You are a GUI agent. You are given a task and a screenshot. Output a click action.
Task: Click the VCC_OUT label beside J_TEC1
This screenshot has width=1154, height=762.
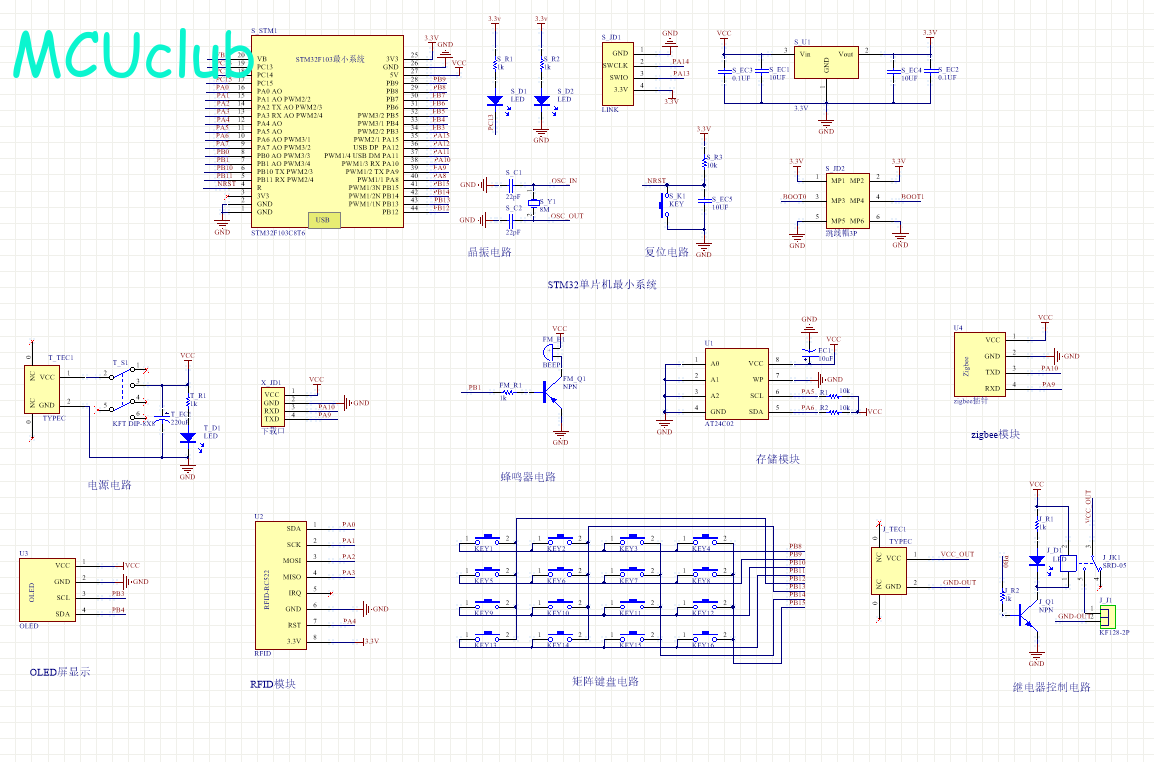click(x=957, y=554)
